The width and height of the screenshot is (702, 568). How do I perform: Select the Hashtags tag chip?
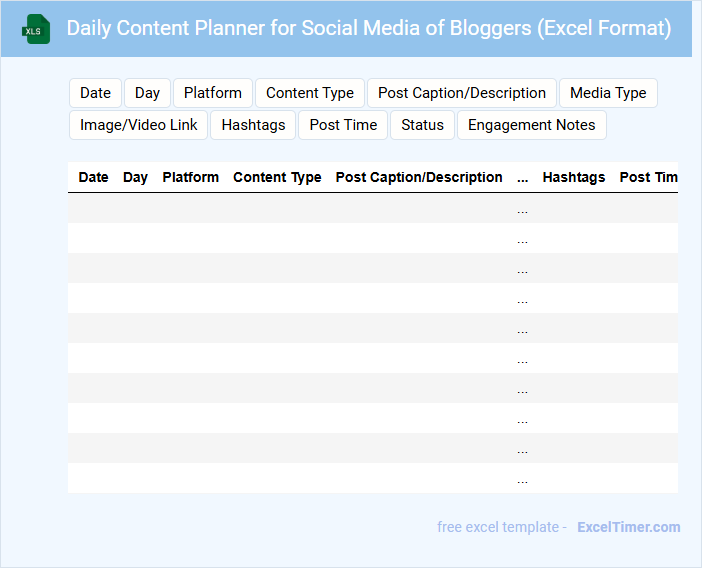[253, 125]
